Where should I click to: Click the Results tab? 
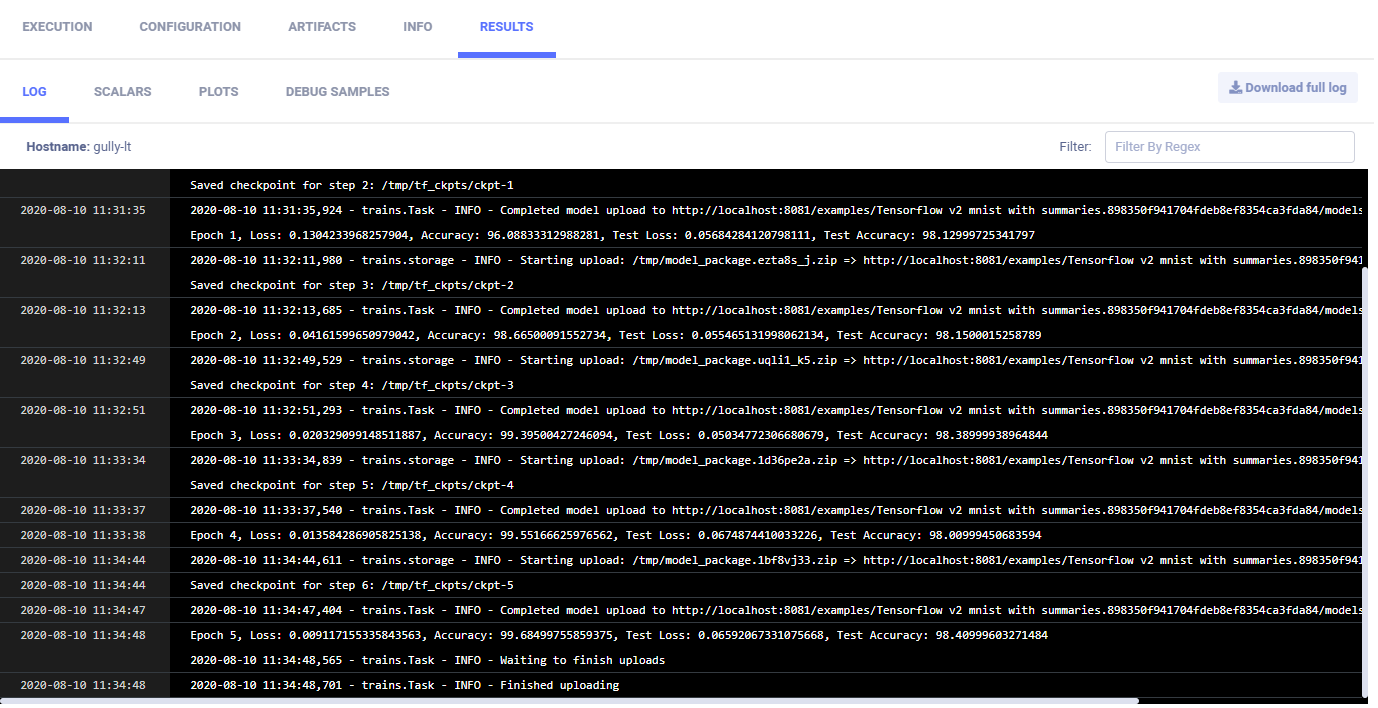pos(506,27)
